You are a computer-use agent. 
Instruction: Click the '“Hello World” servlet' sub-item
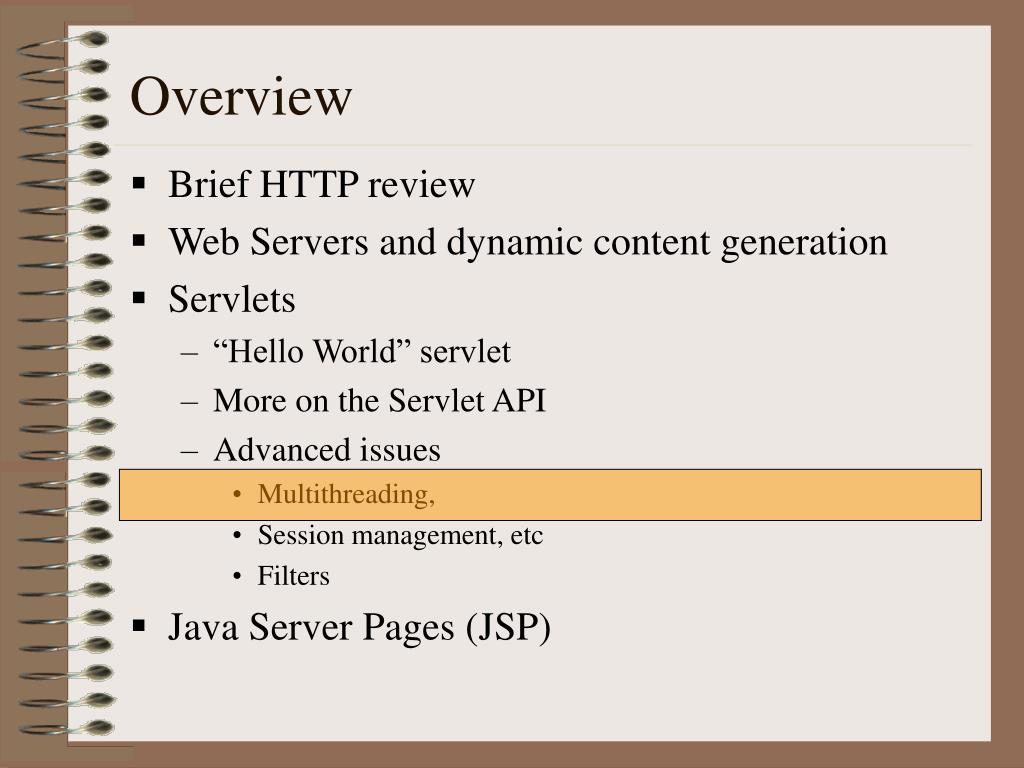(362, 351)
